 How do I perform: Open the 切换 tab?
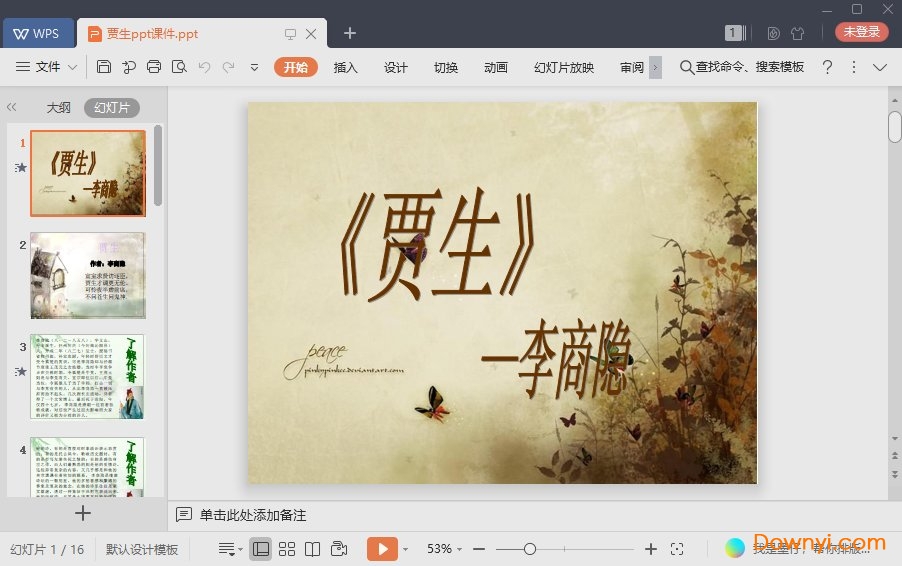click(446, 67)
